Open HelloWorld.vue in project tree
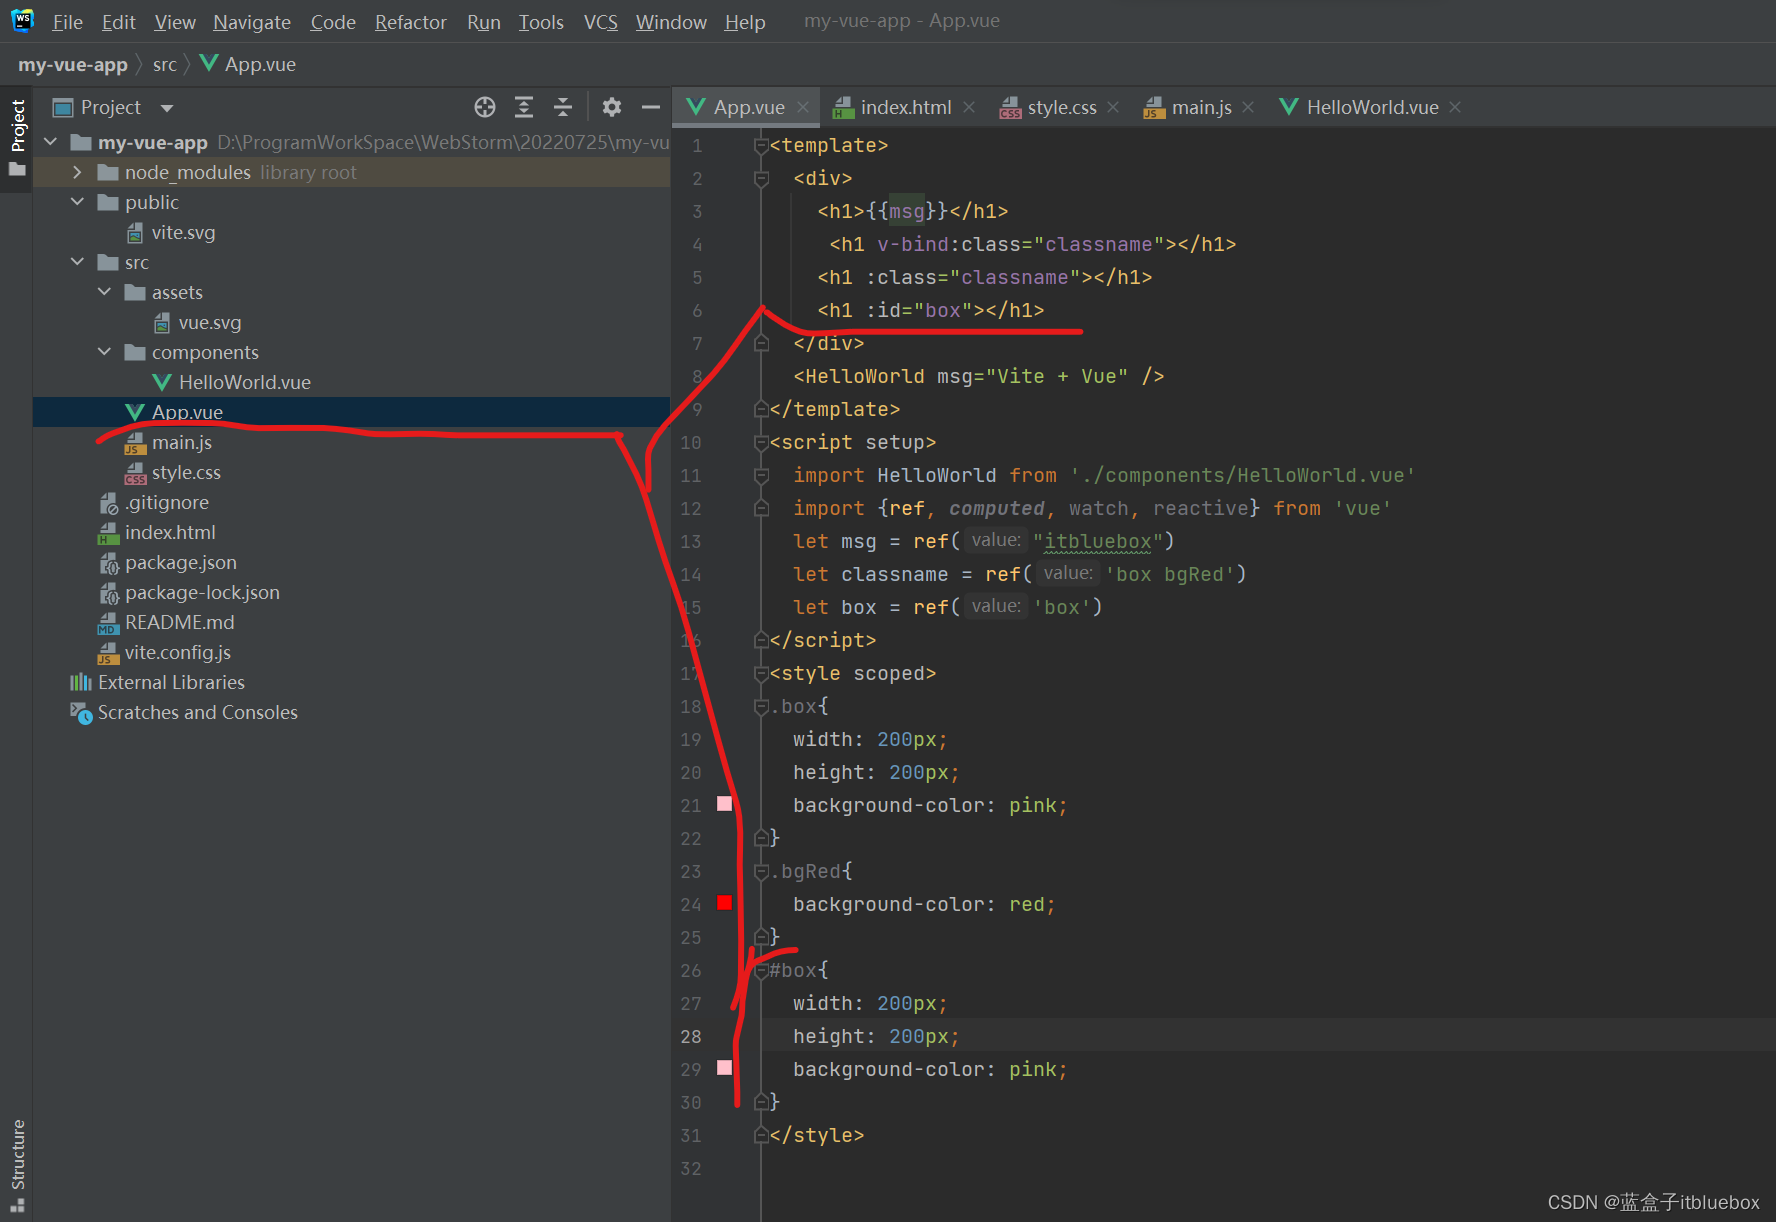This screenshot has width=1776, height=1222. [x=232, y=382]
